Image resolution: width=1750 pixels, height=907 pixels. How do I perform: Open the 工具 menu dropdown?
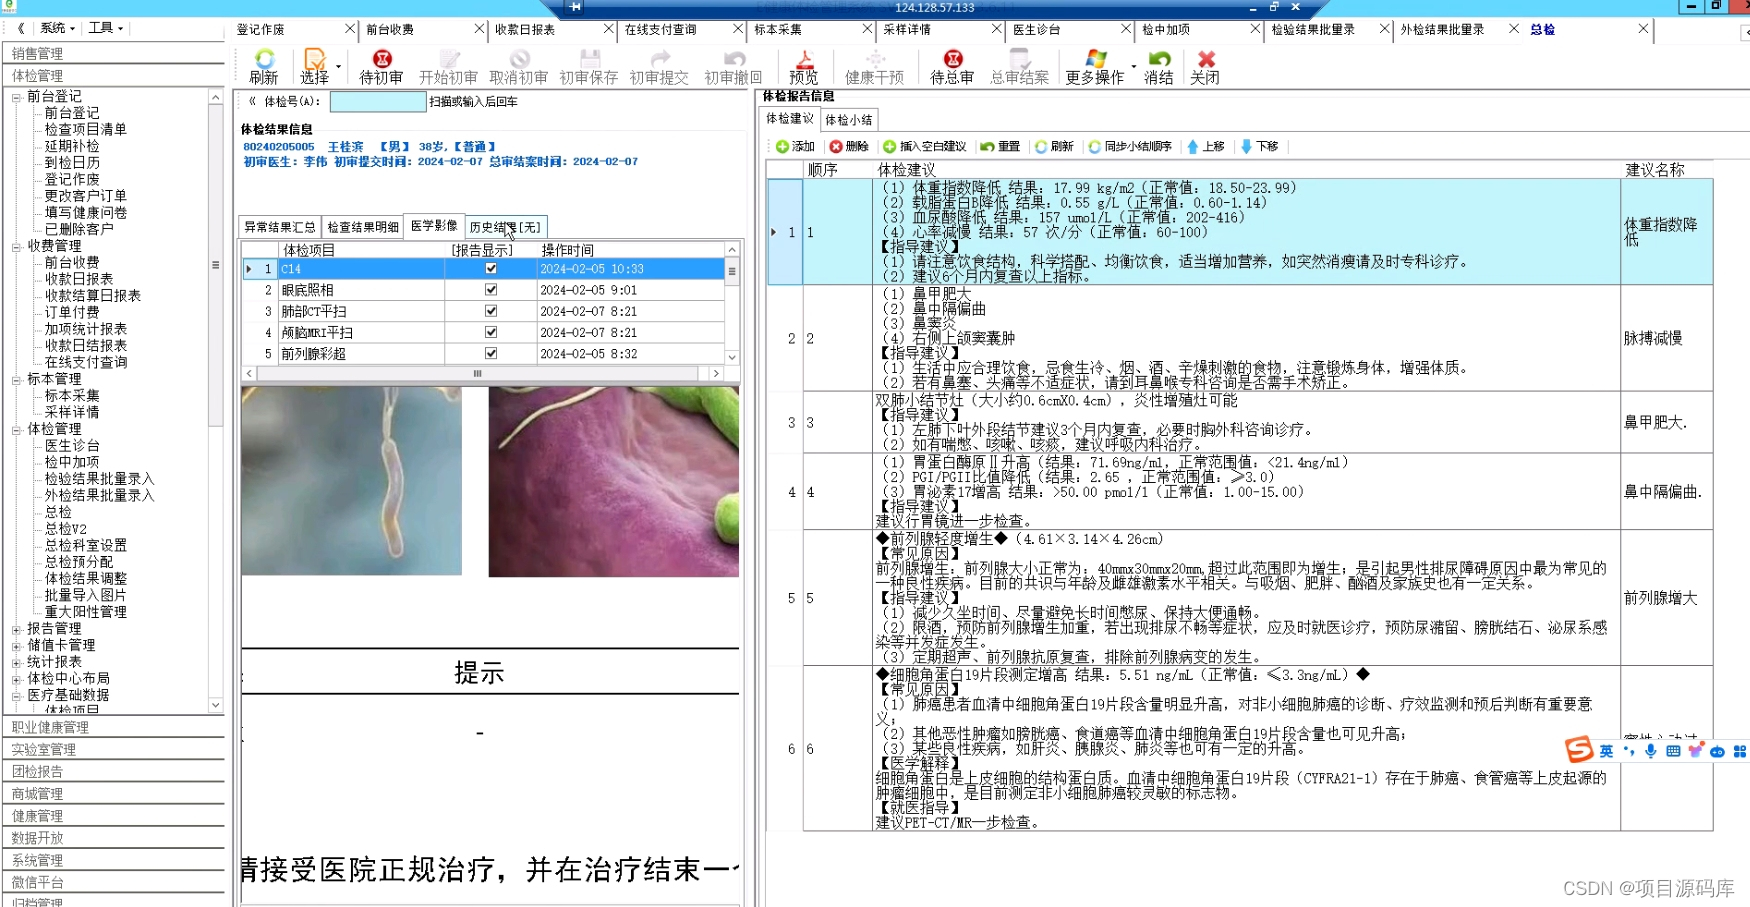(105, 28)
